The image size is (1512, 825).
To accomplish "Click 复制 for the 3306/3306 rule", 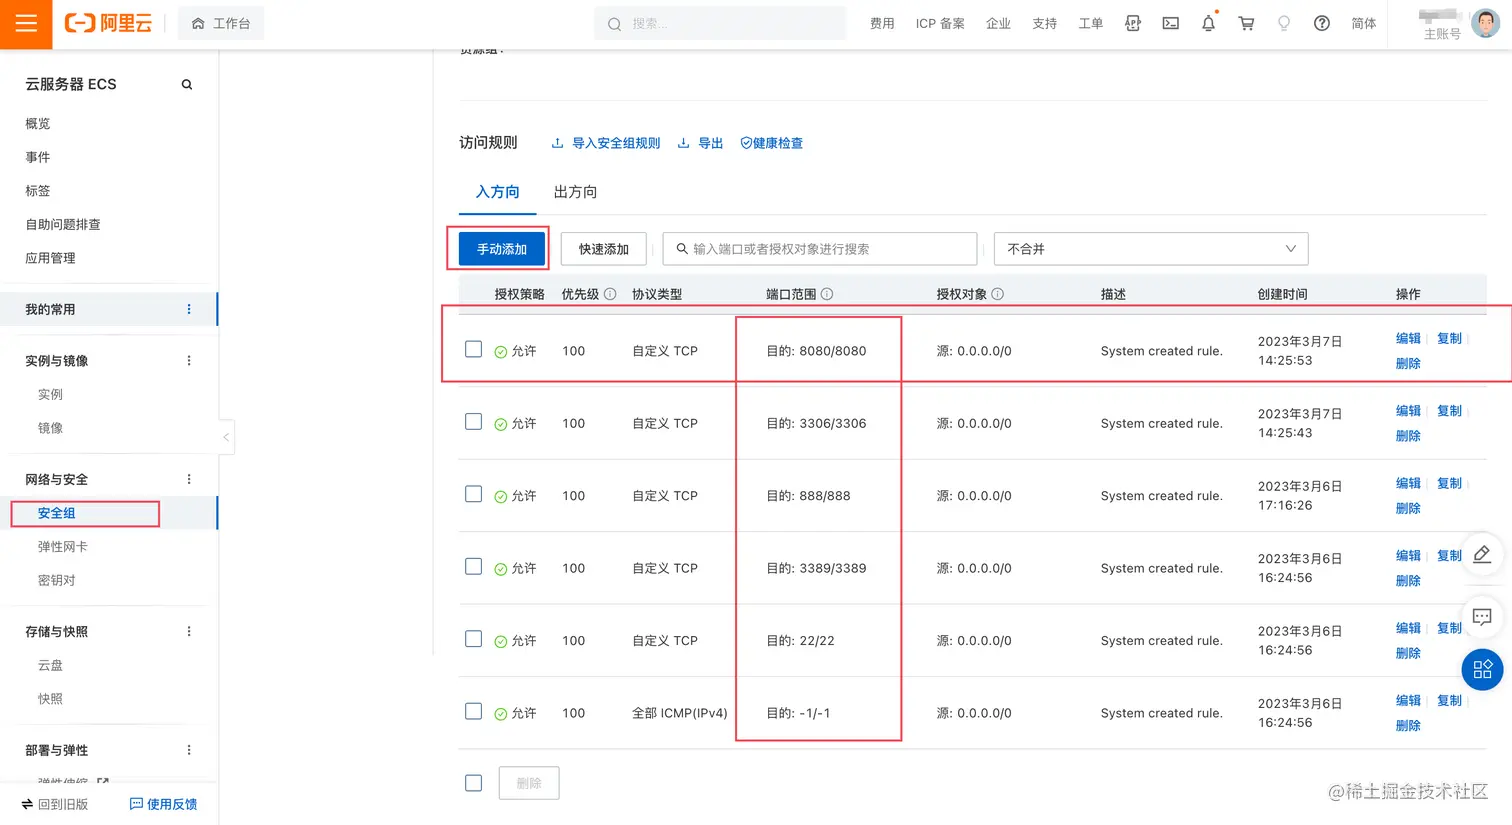I will pos(1449,411).
